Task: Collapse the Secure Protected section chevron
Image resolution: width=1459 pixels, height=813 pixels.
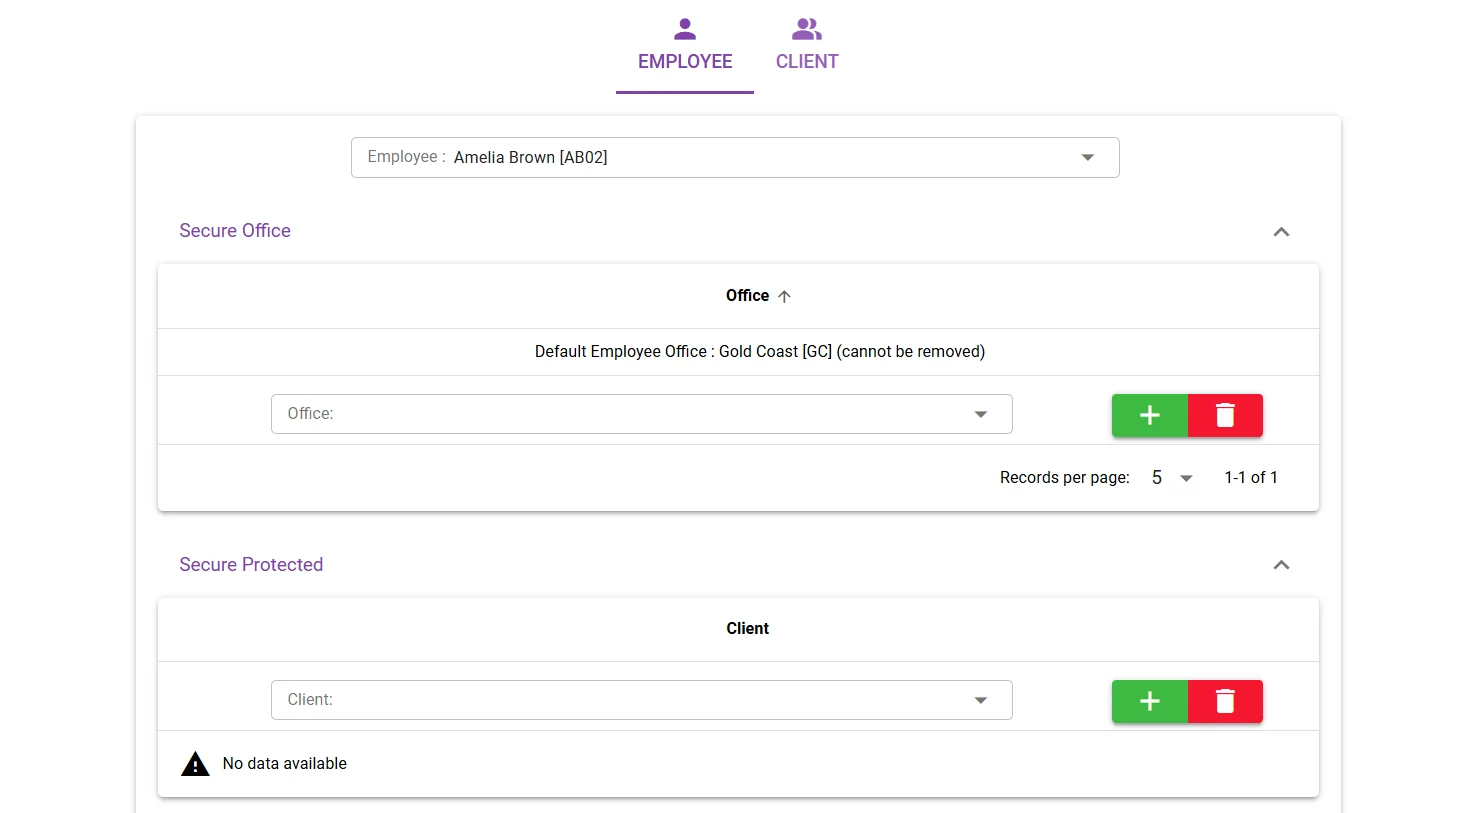Action: pos(1281,565)
